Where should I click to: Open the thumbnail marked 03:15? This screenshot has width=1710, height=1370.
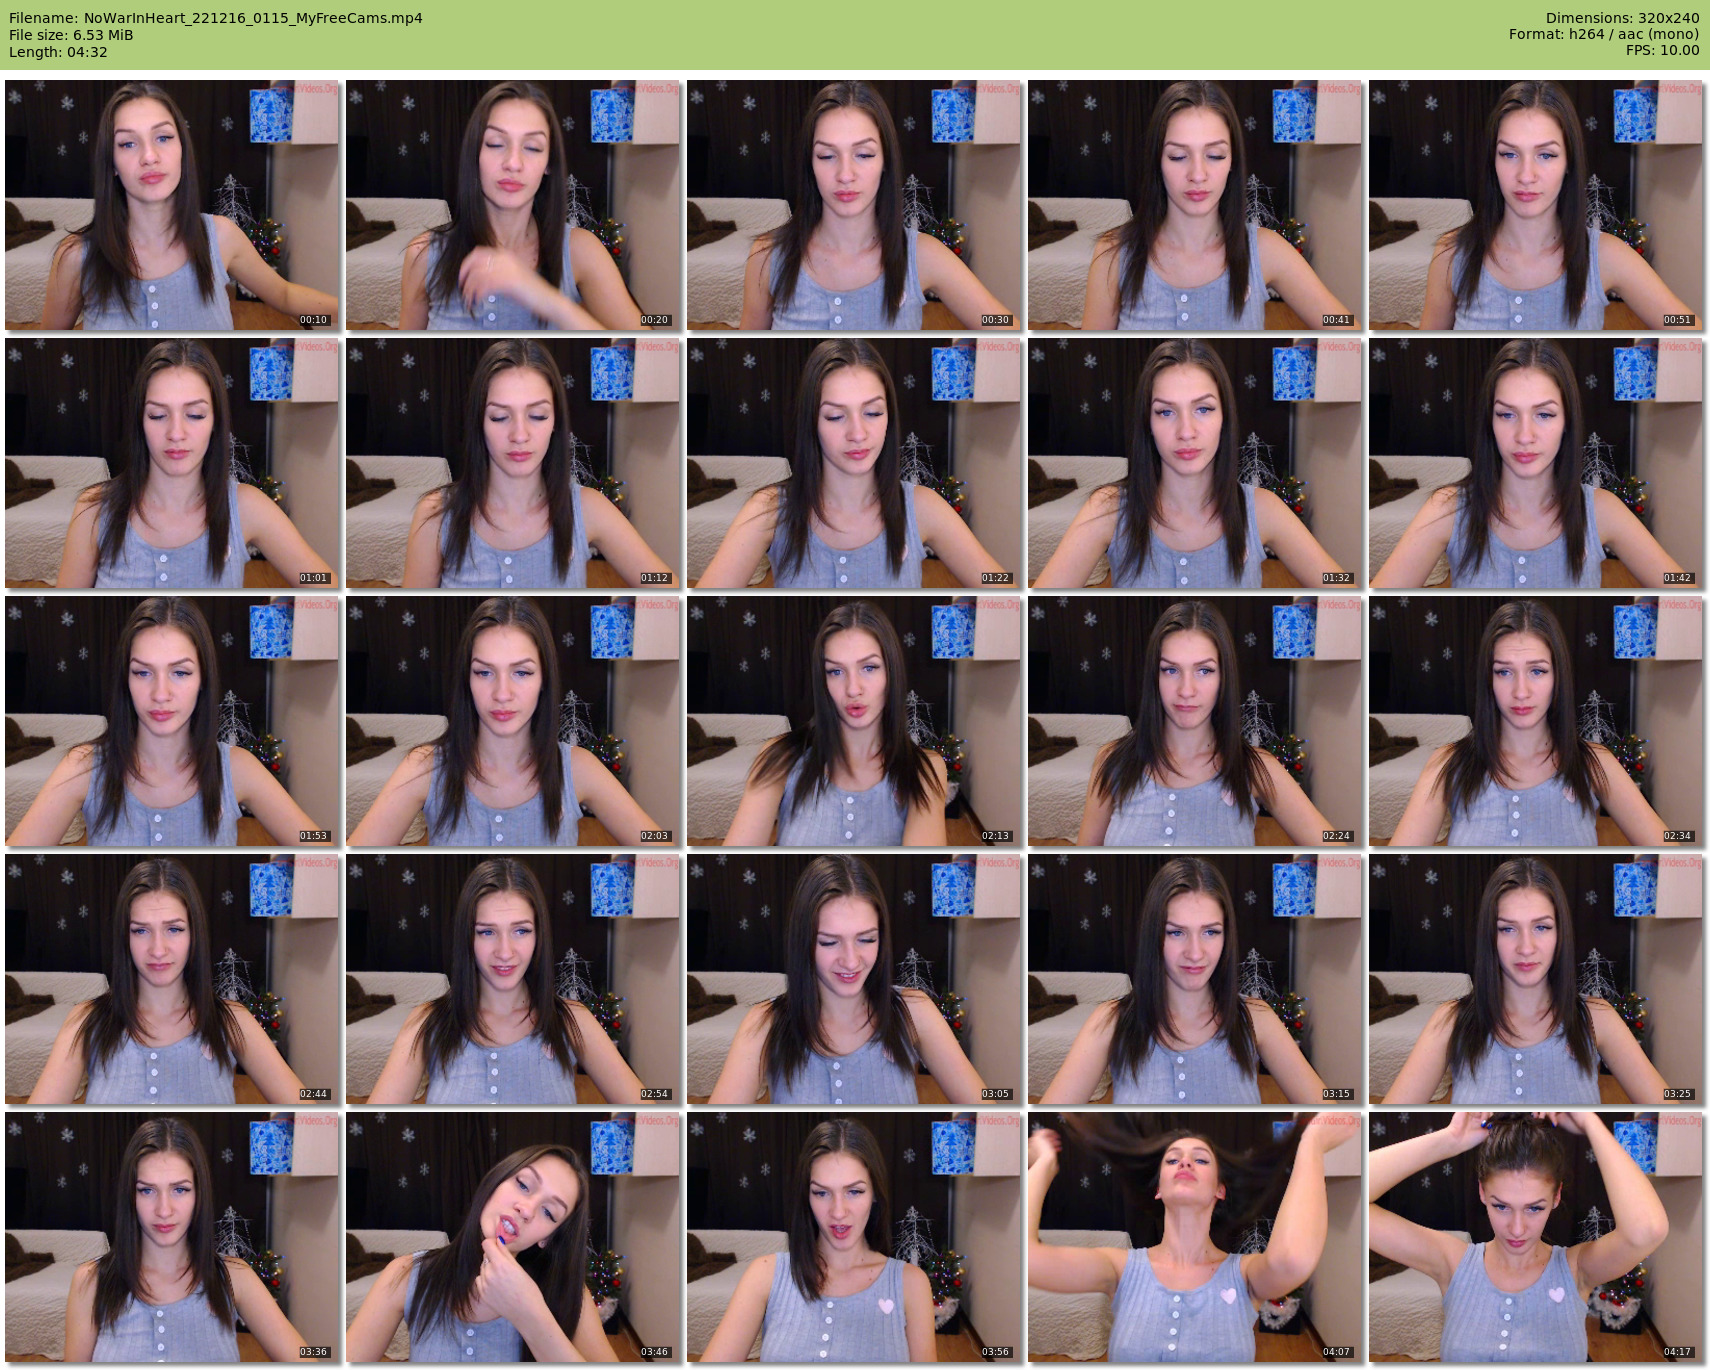click(x=1195, y=979)
